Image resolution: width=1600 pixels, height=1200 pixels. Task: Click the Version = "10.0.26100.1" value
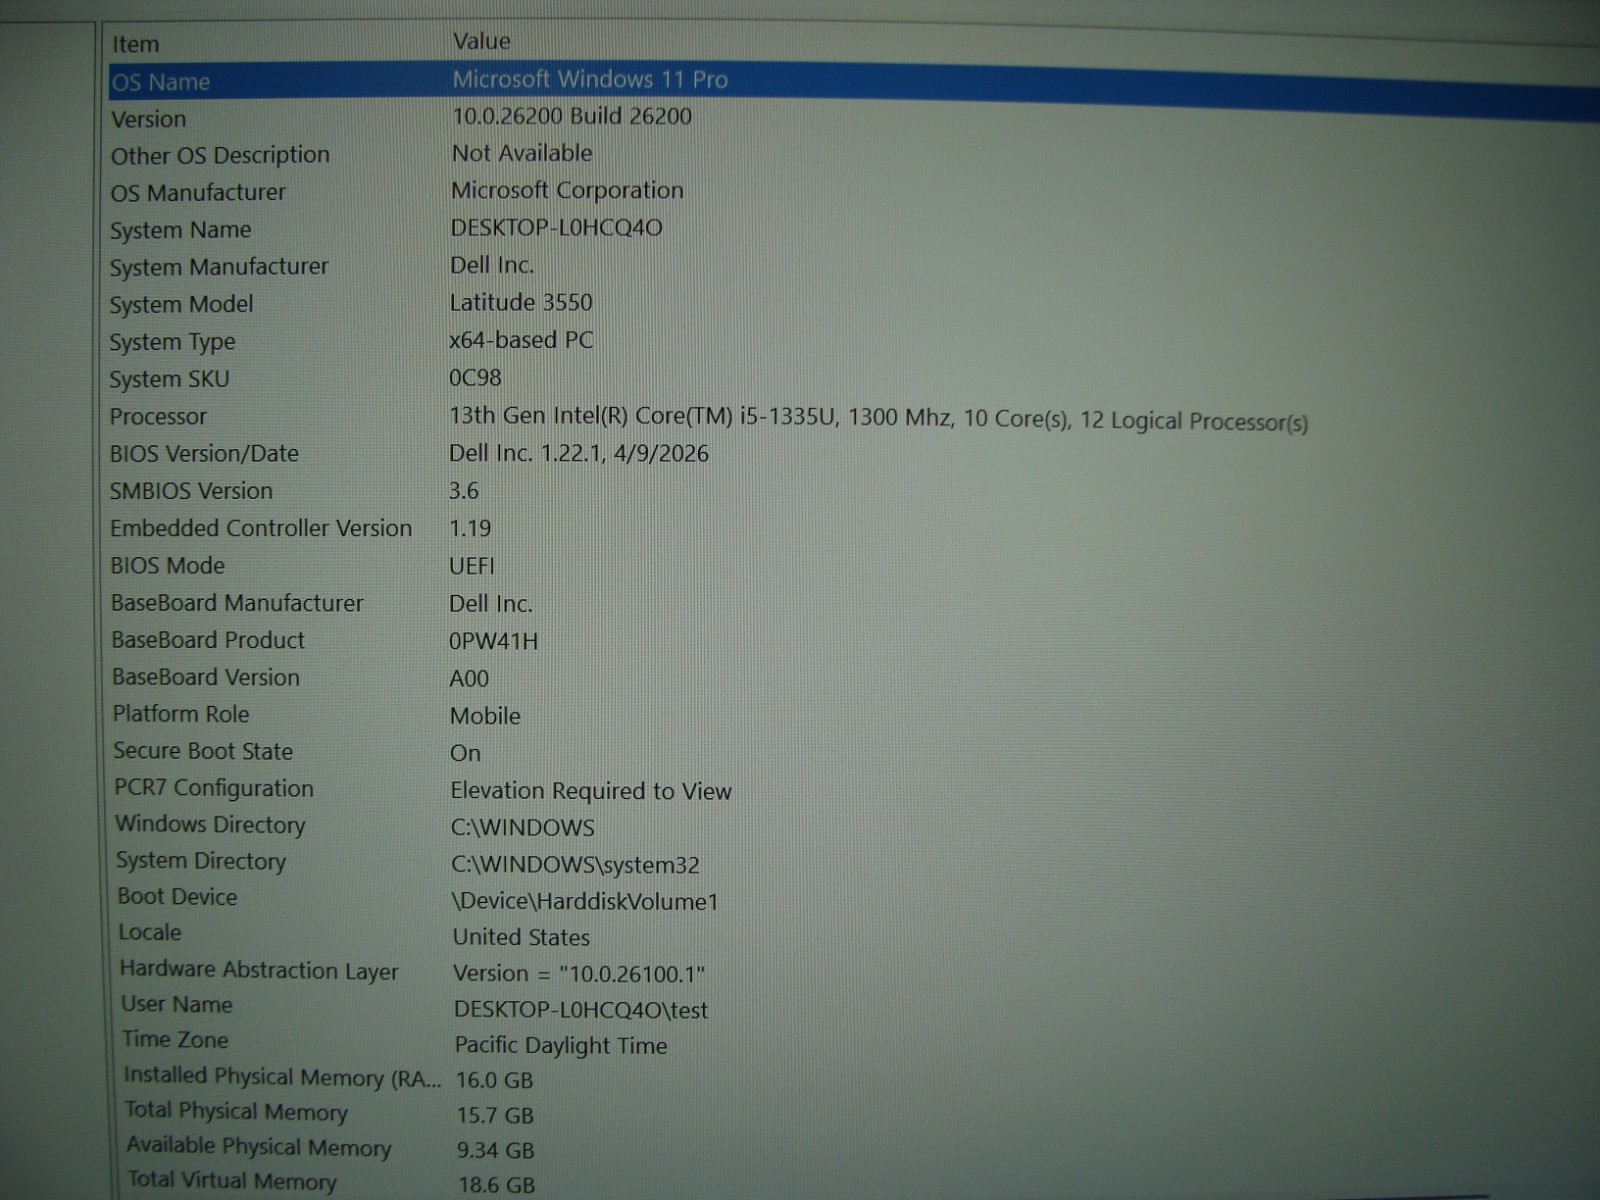pyautogui.click(x=579, y=974)
